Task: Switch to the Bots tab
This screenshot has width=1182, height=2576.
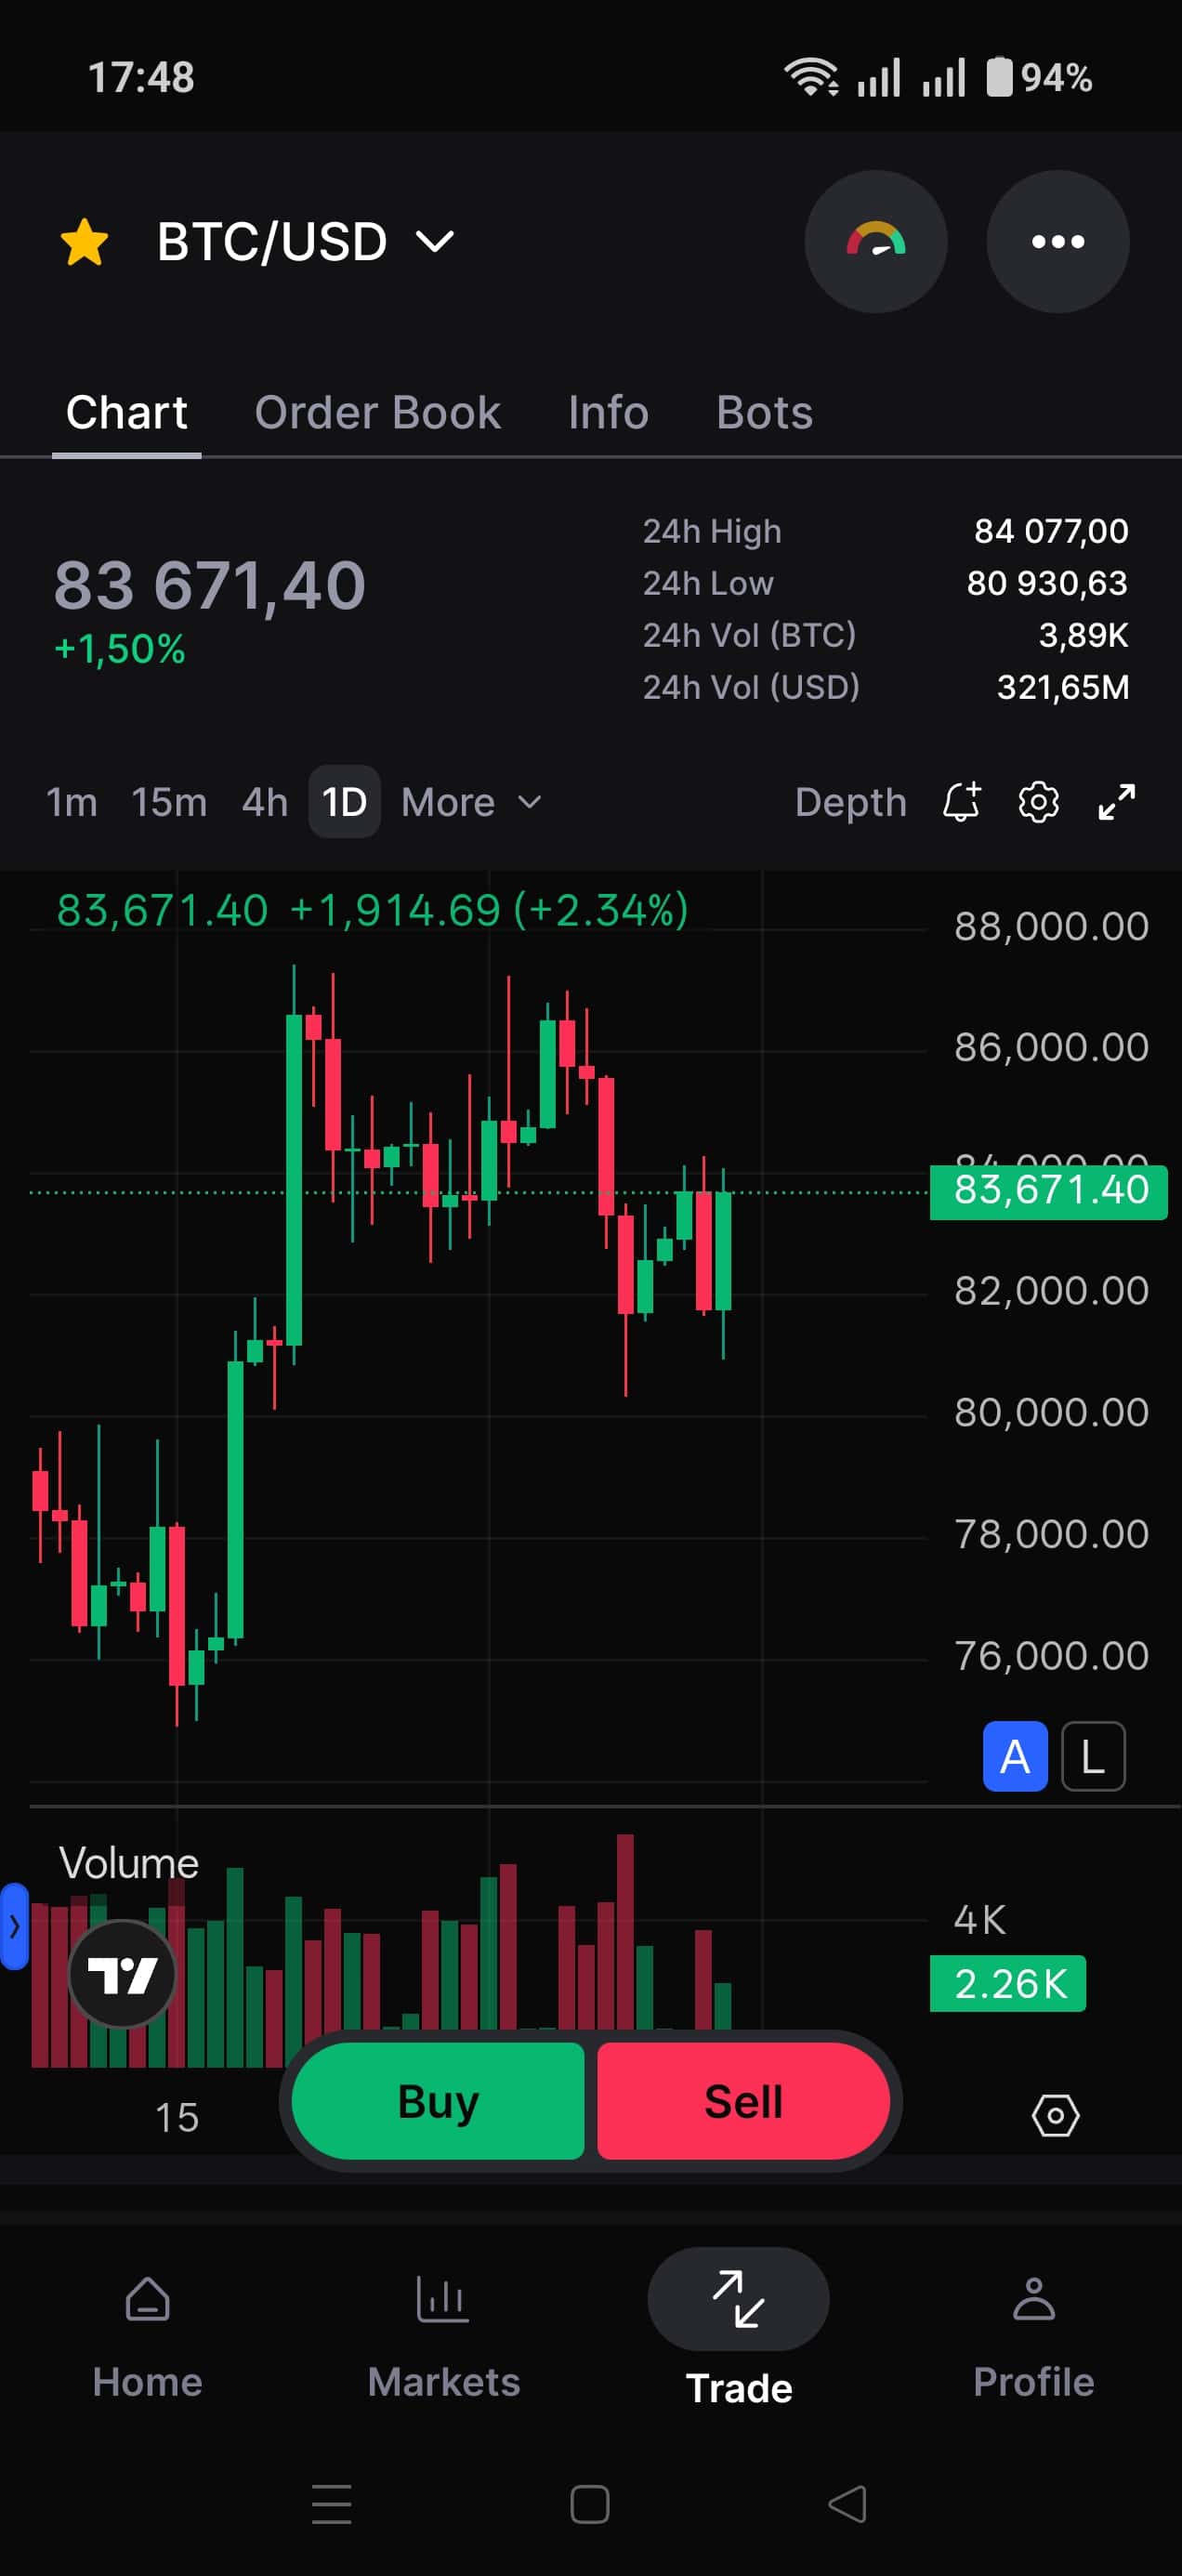Action: 764,412
